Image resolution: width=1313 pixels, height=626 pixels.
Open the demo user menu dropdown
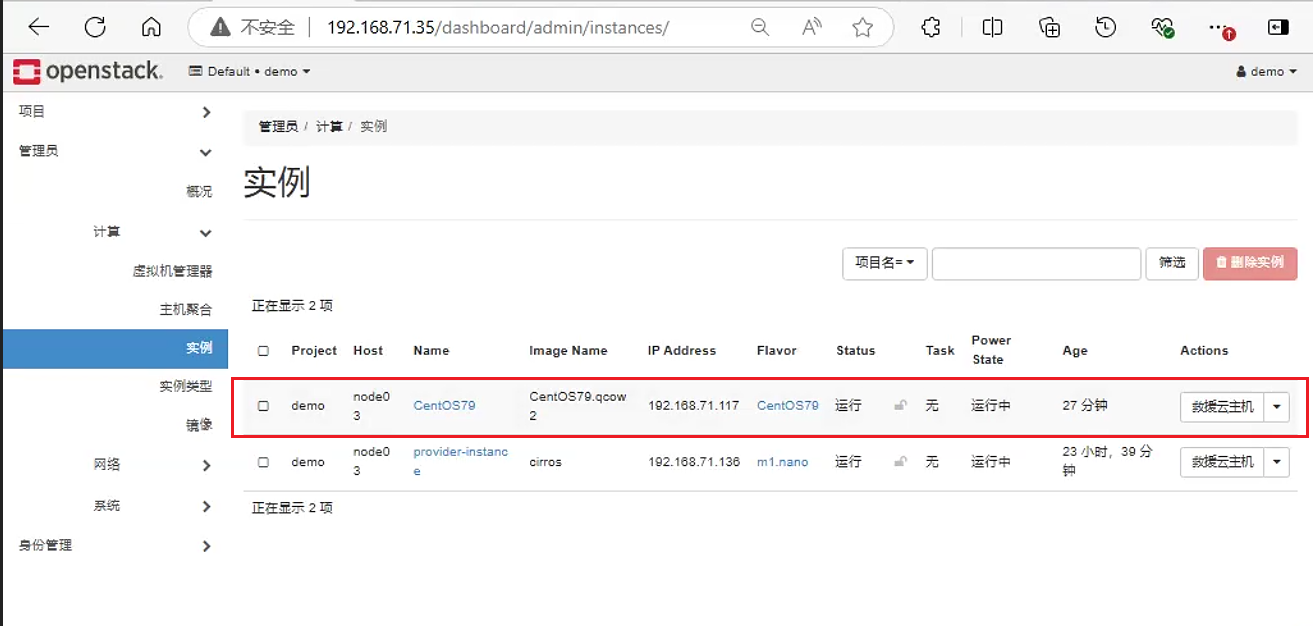[x=1267, y=72]
